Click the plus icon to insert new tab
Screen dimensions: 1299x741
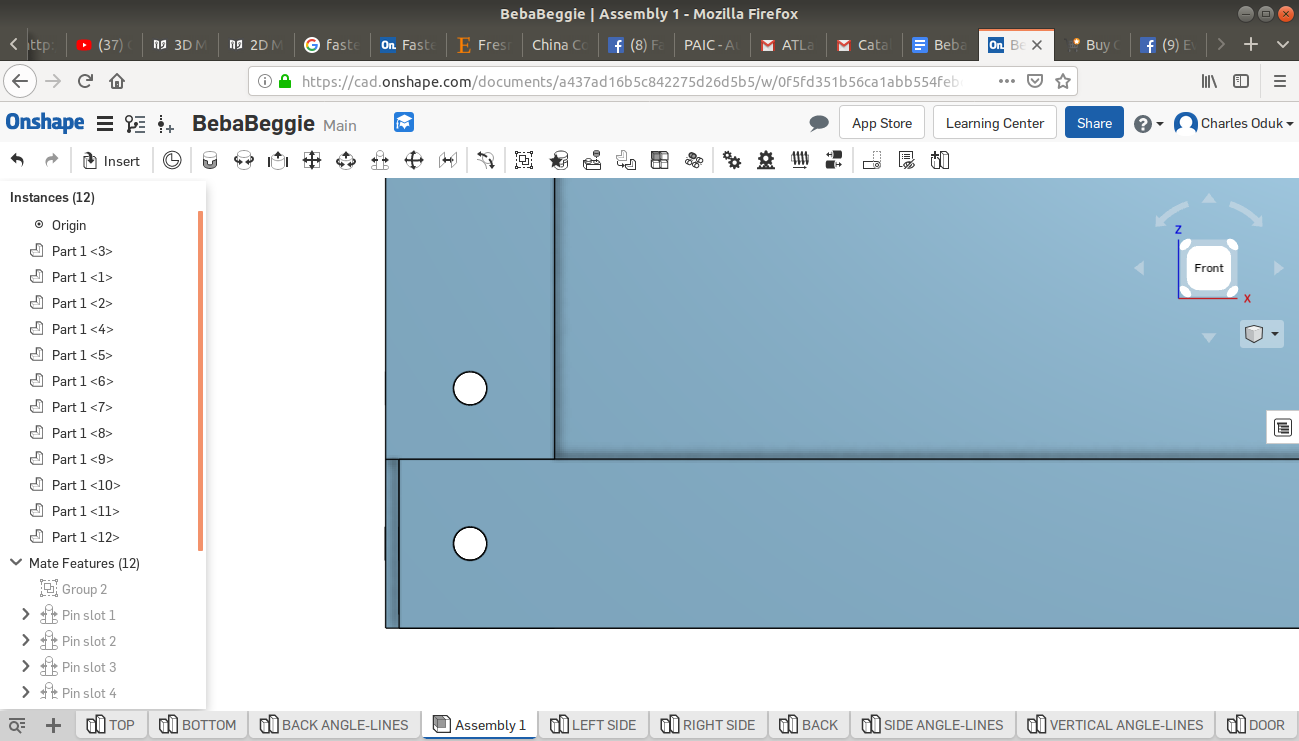click(x=54, y=725)
